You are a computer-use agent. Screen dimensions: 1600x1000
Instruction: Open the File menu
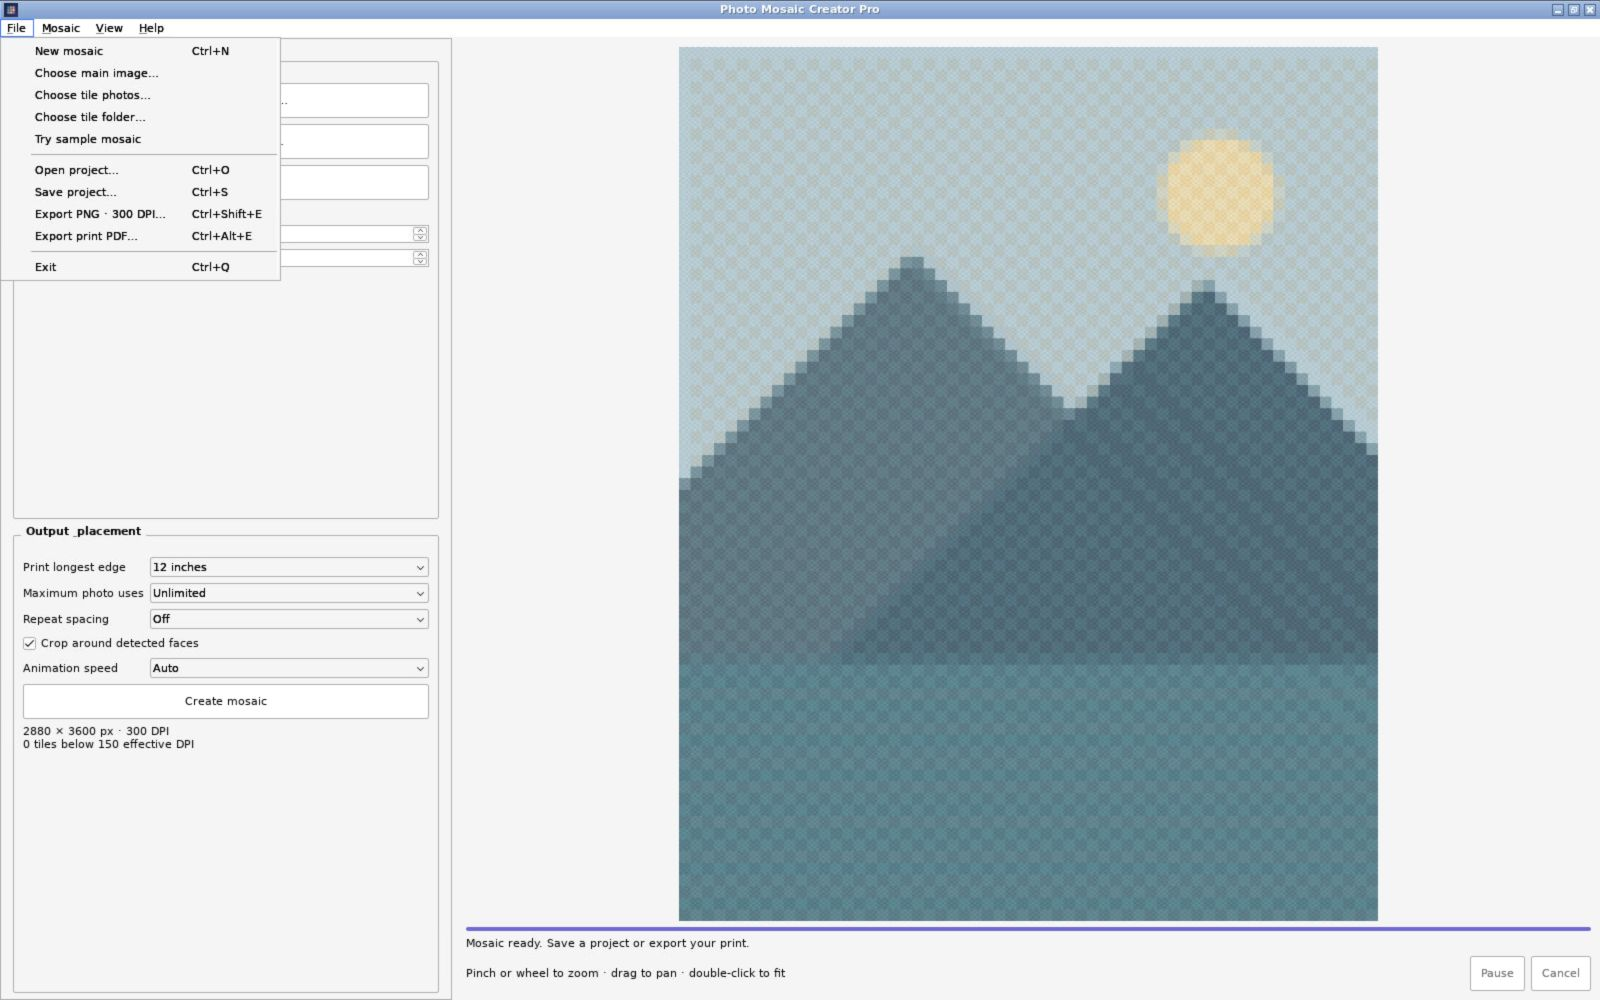tap(17, 28)
